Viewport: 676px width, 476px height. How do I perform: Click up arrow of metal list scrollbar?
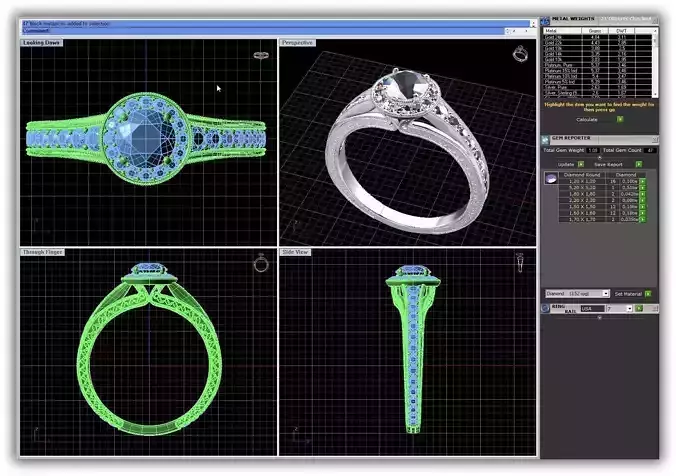click(655, 31)
